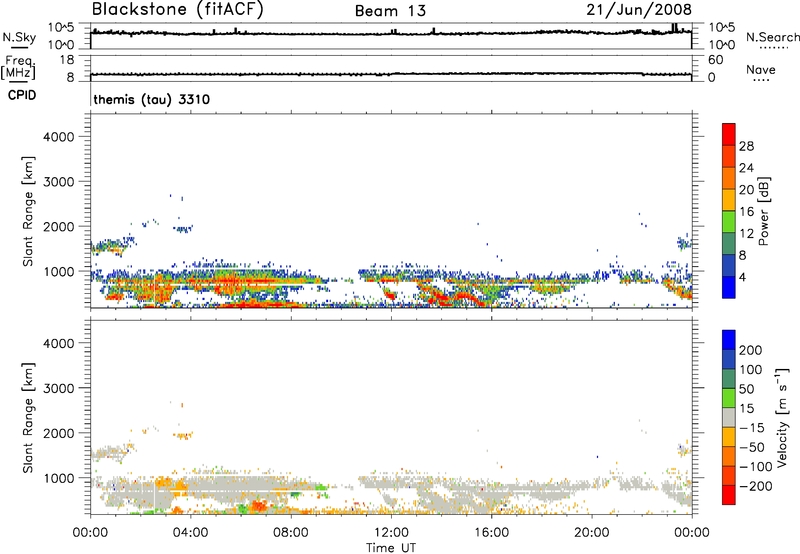Select the 'N.Sky' legend label
800x554 pixels.
tap(19, 37)
